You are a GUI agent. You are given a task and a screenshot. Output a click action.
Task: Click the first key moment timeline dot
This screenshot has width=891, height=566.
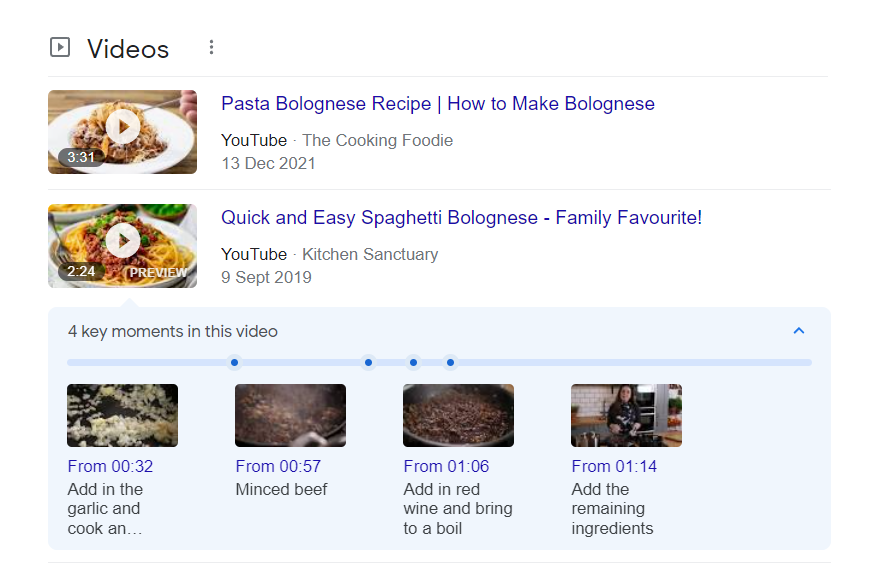(x=234, y=362)
